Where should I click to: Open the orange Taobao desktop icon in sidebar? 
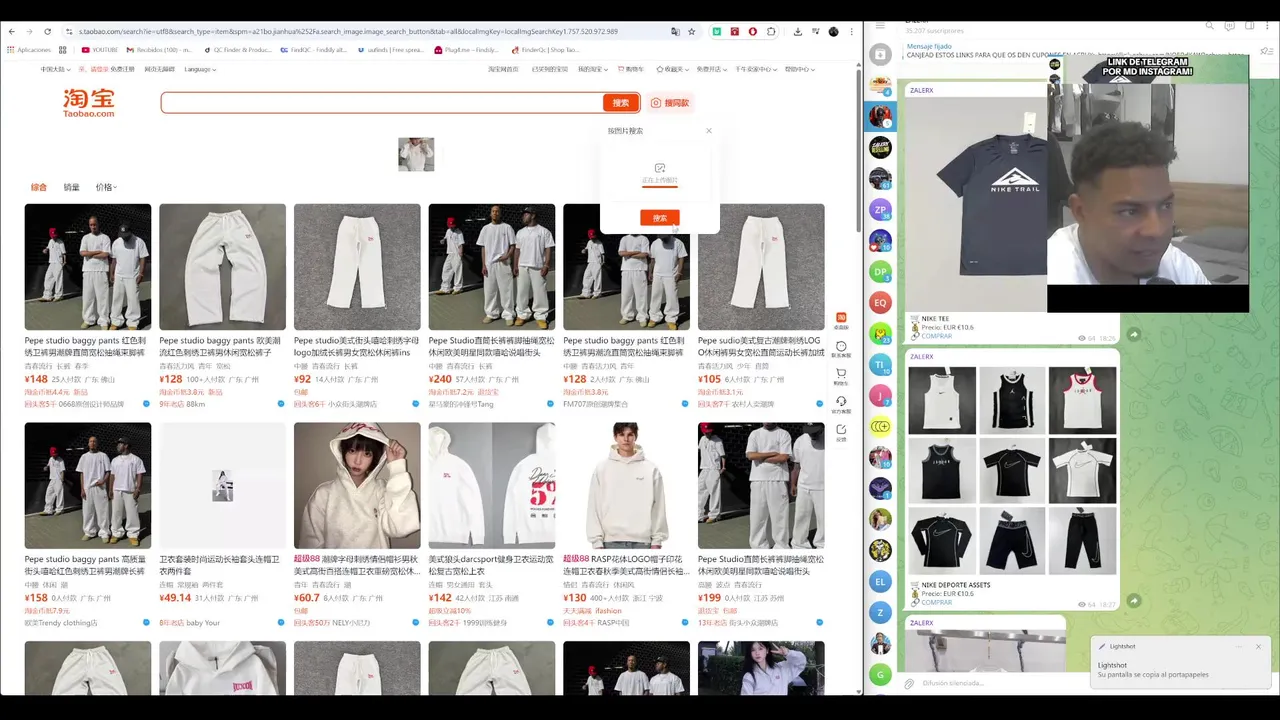[841, 319]
